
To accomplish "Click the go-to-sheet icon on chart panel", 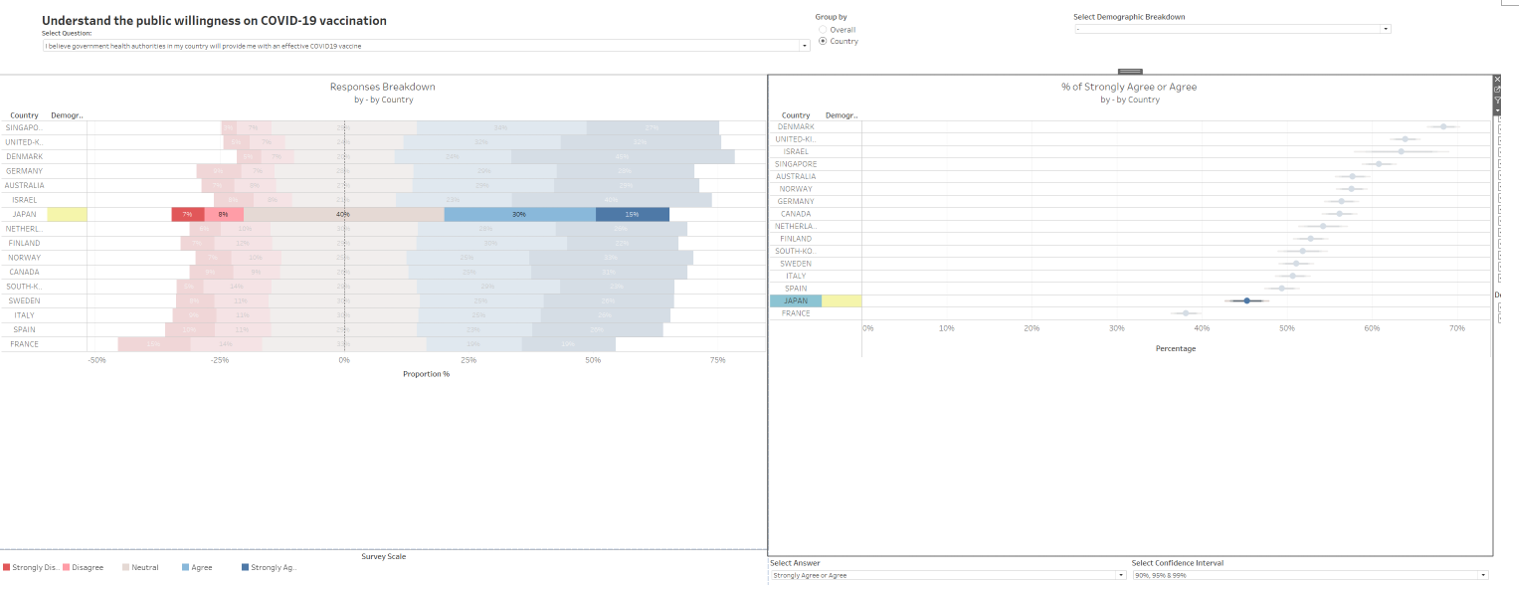I will (x=1497, y=90).
